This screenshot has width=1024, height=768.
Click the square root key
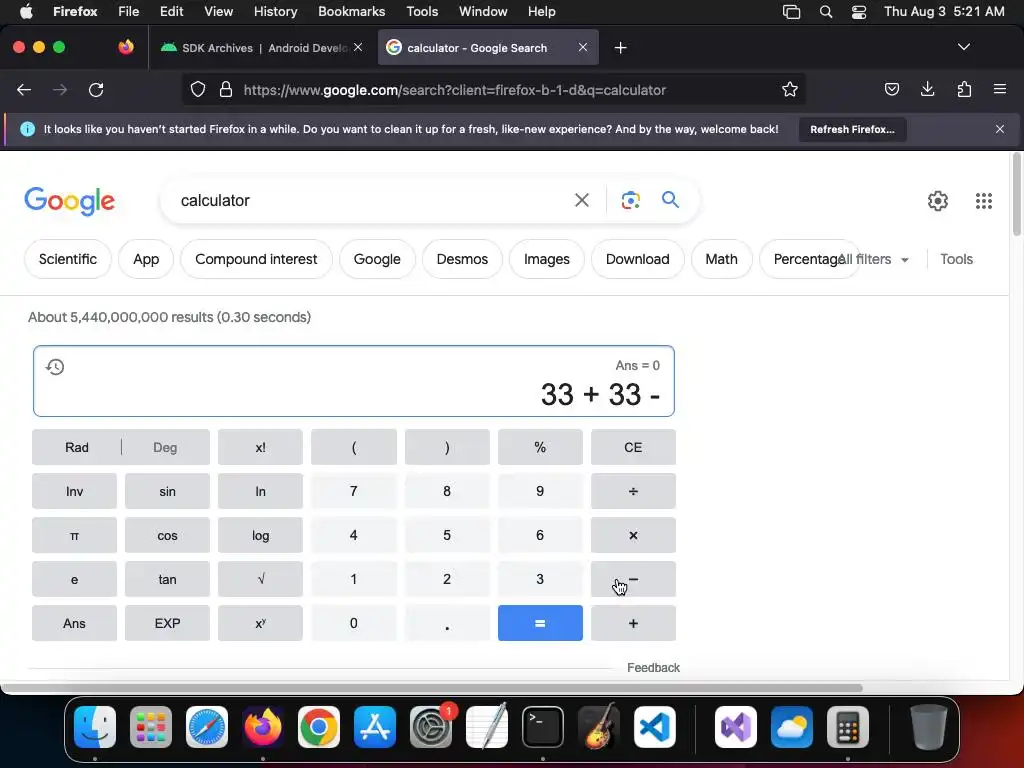(261, 579)
